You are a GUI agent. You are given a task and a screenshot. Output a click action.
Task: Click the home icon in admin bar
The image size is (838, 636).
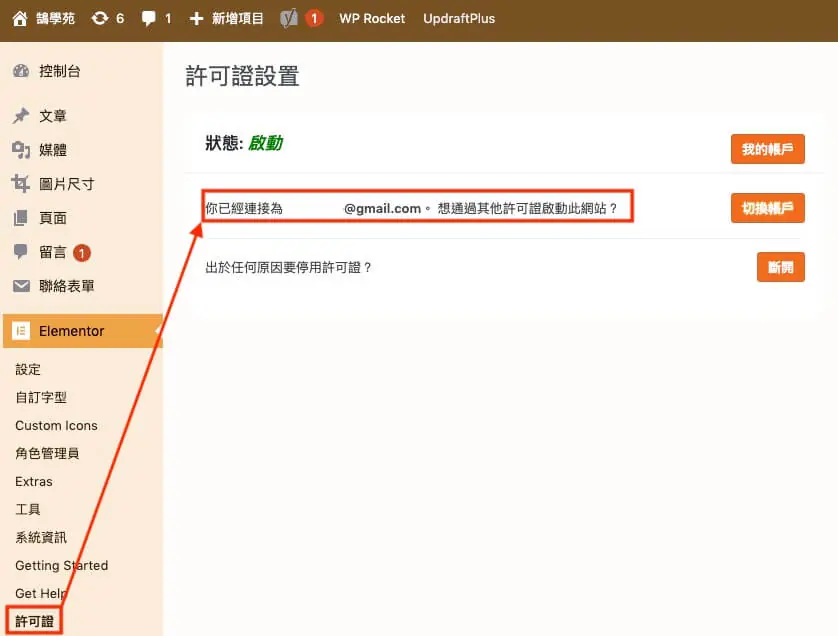click(x=20, y=19)
